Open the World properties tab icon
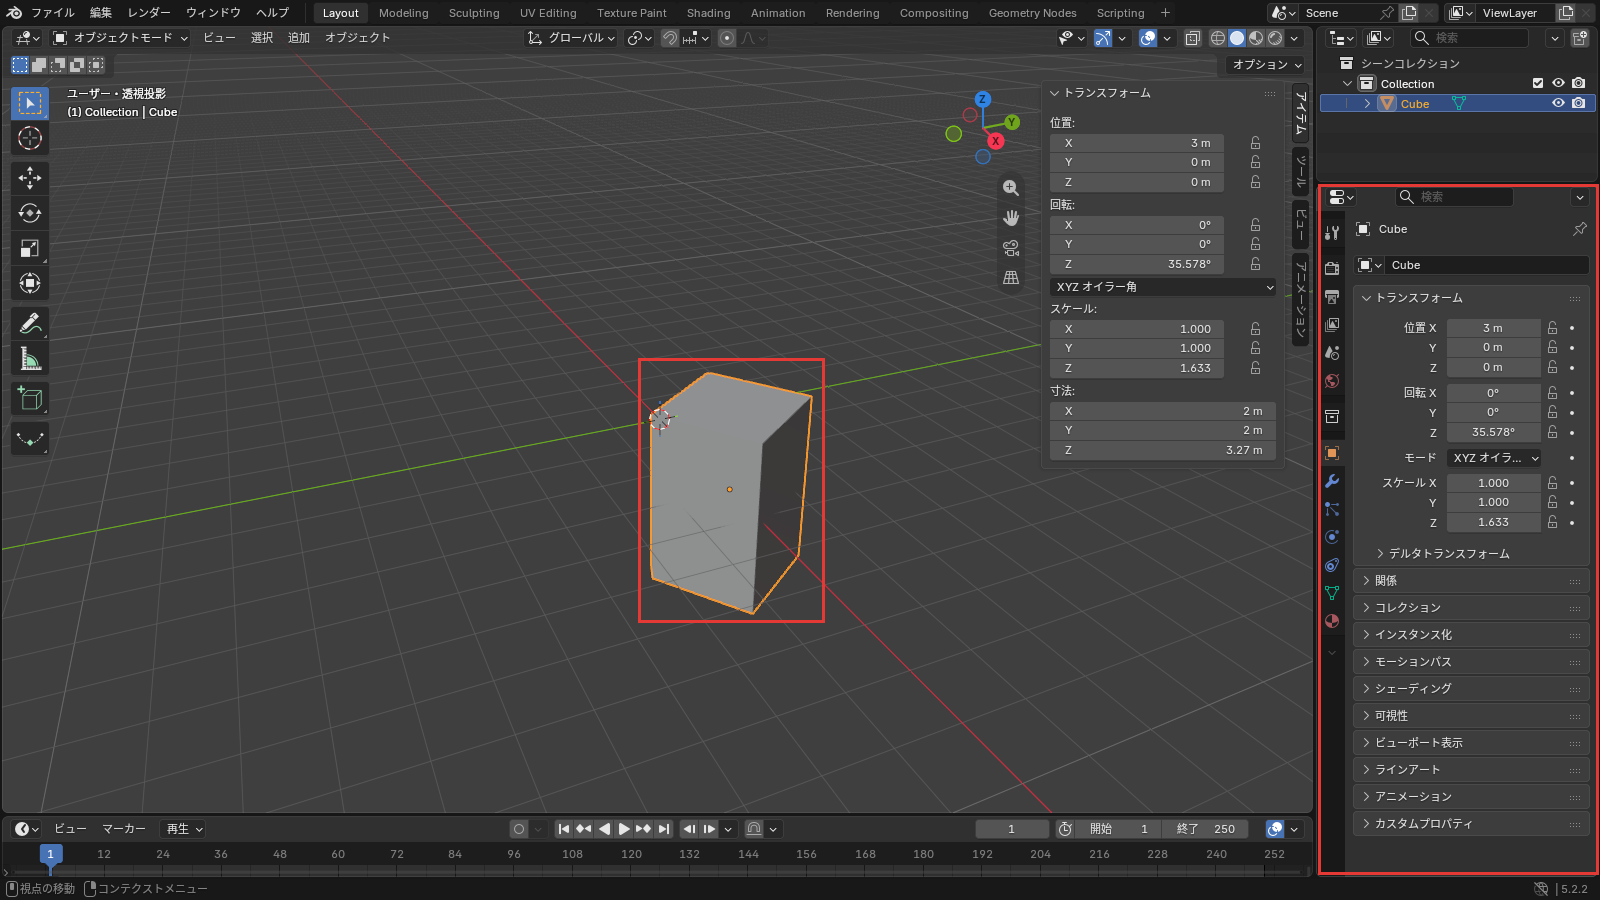 (x=1332, y=381)
